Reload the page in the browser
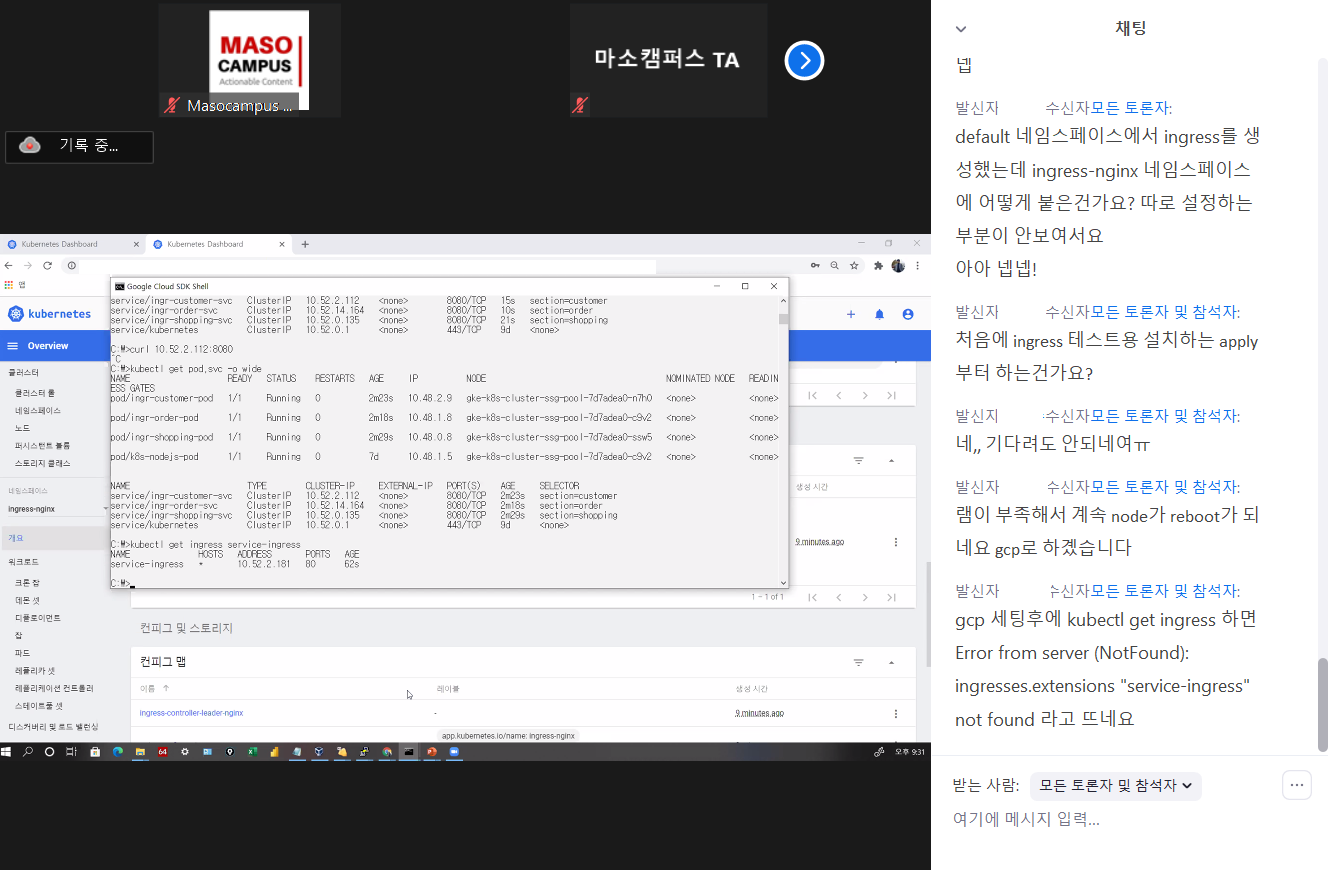 tap(47, 265)
